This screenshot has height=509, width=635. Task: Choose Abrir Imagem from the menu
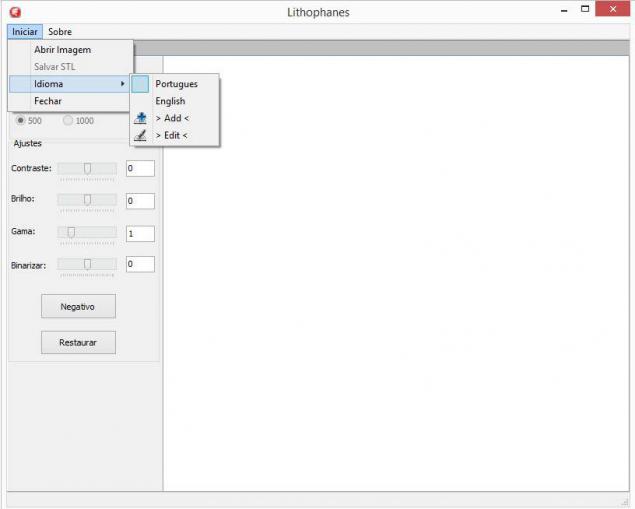(x=70, y=50)
